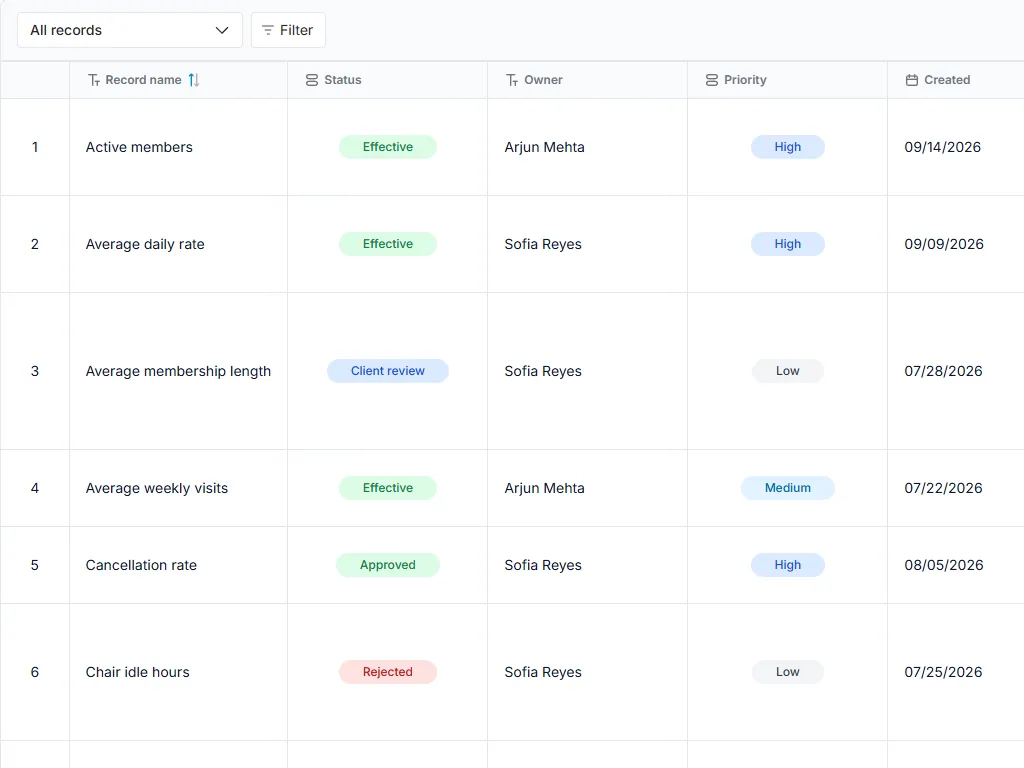Click the Owner column header

tap(587, 80)
